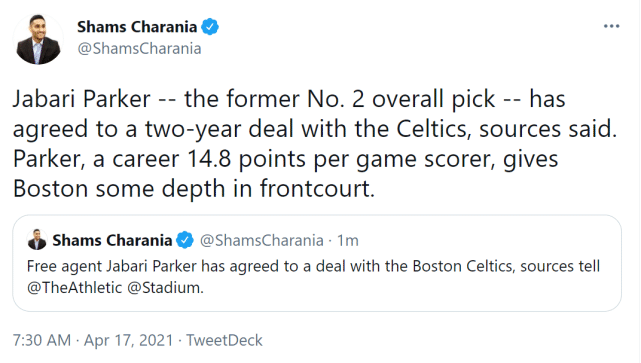641x363 pixels.
Task: Click 'Boston some depth in frontcourt' line
Action: coord(194,188)
